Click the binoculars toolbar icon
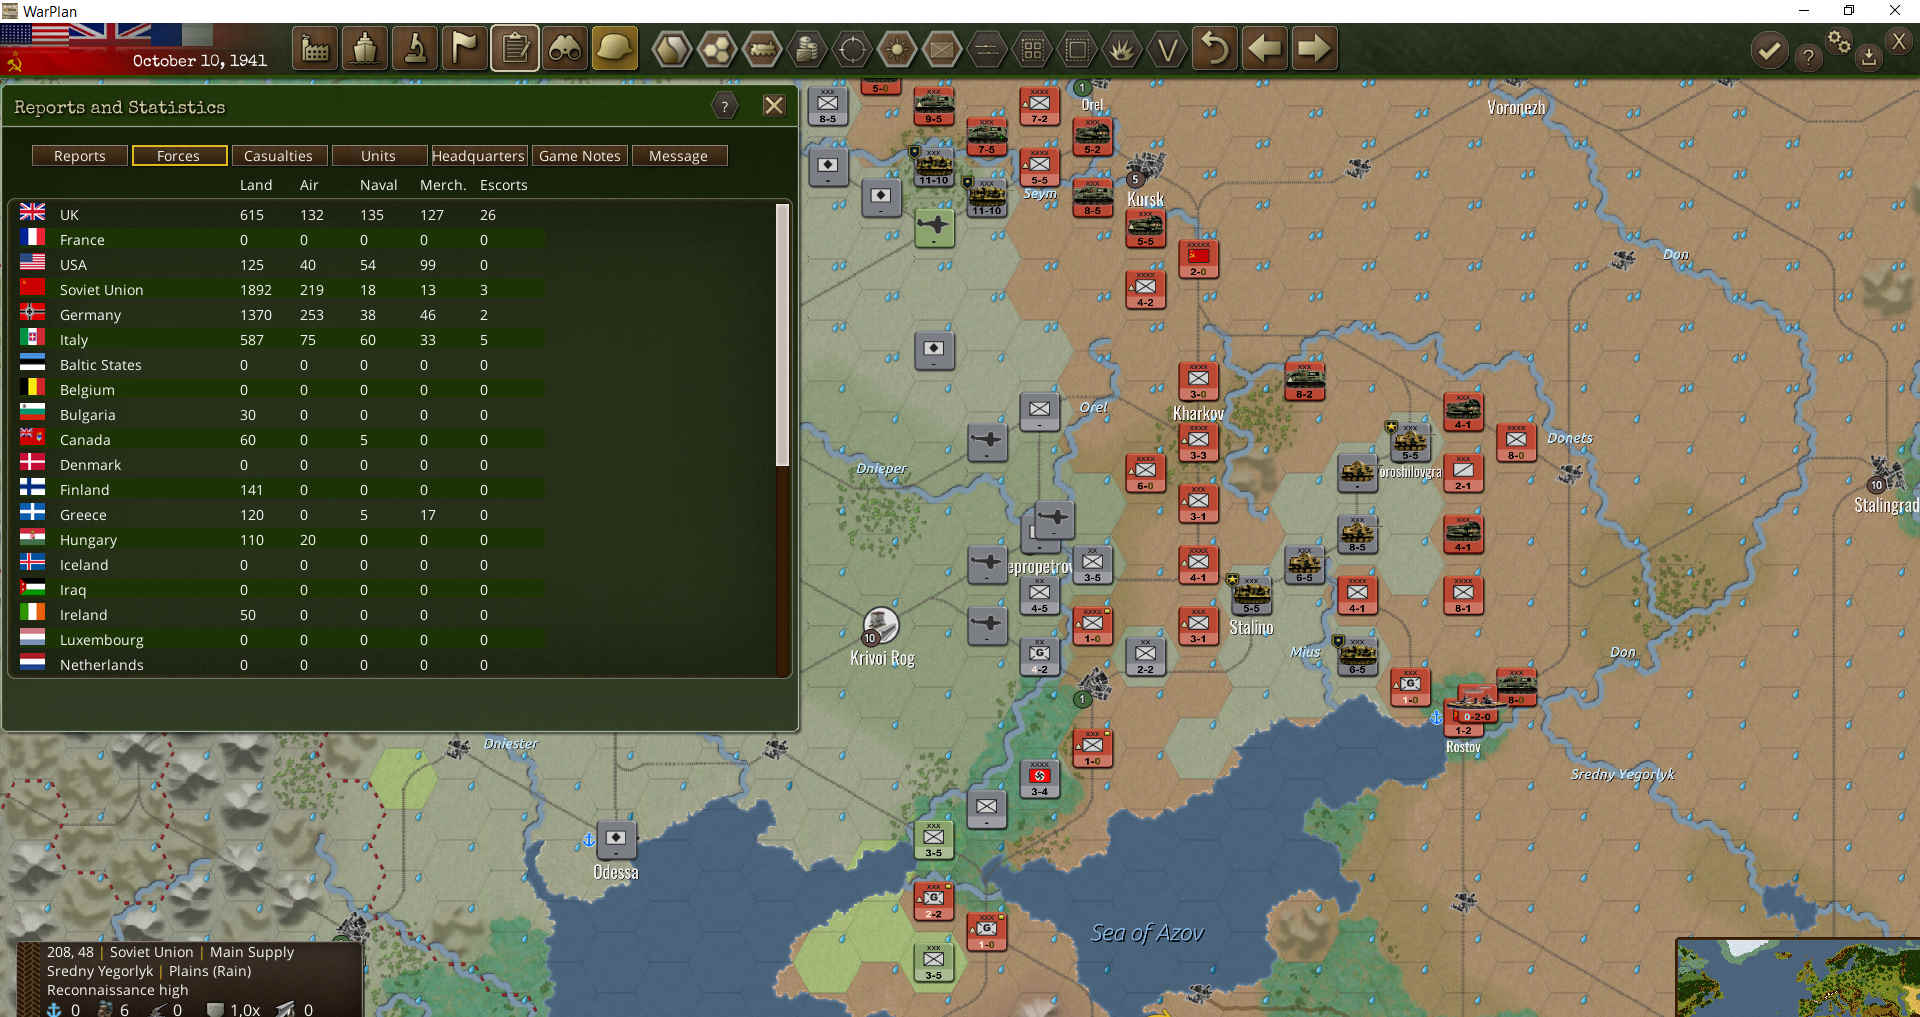 [565, 48]
